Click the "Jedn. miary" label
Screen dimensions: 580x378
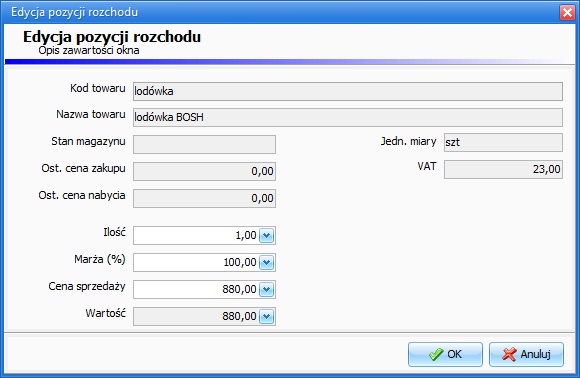click(x=408, y=141)
